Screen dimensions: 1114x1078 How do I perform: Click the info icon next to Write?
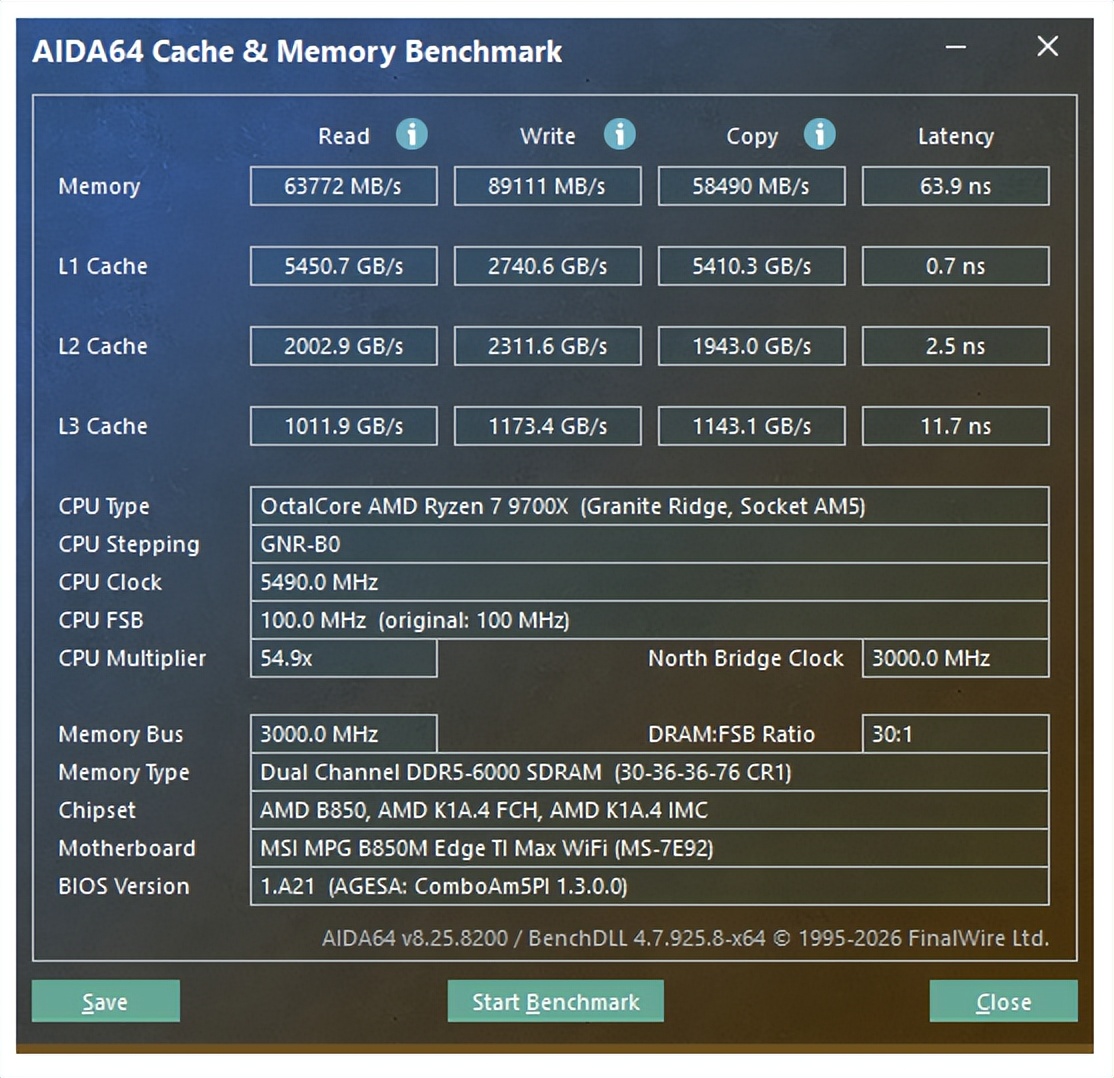coord(620,134)
